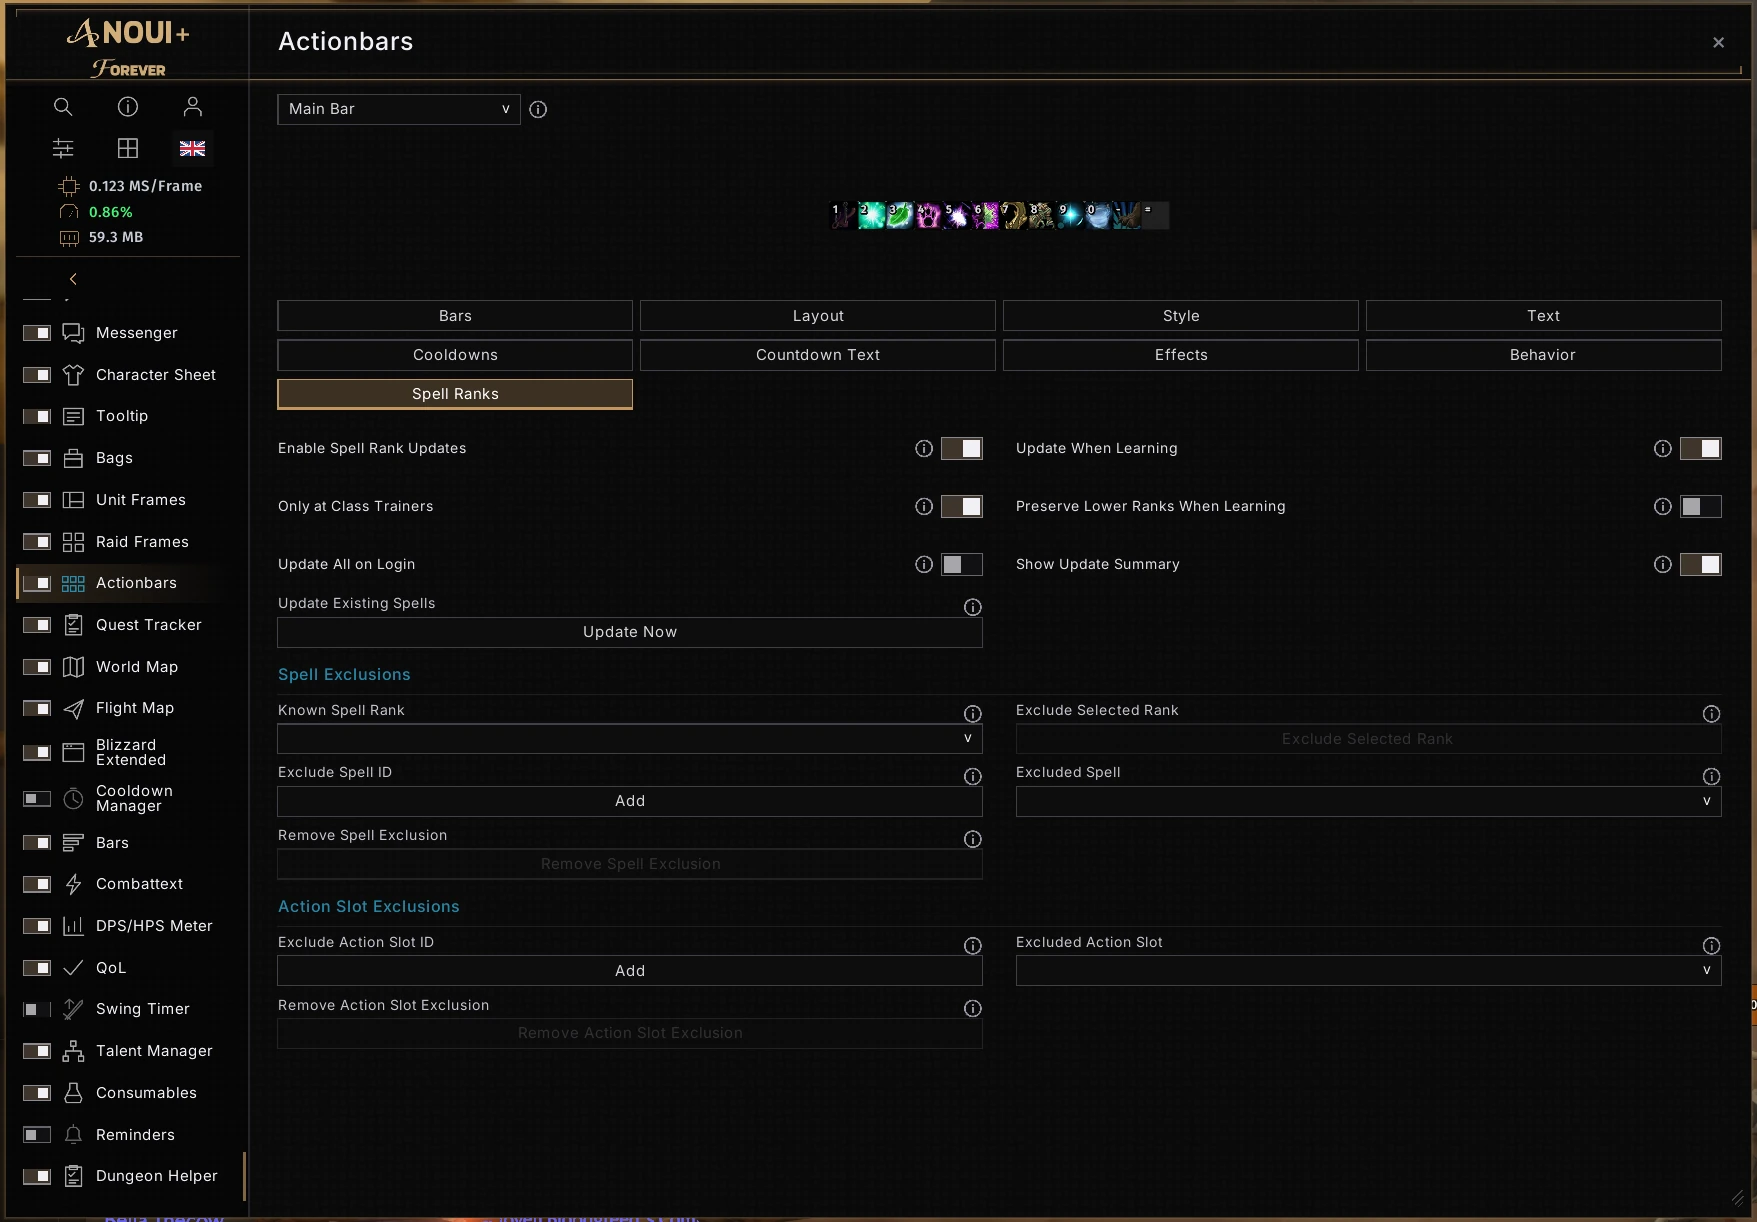
Task: Click the Update Now button
Action: point(630,632)
